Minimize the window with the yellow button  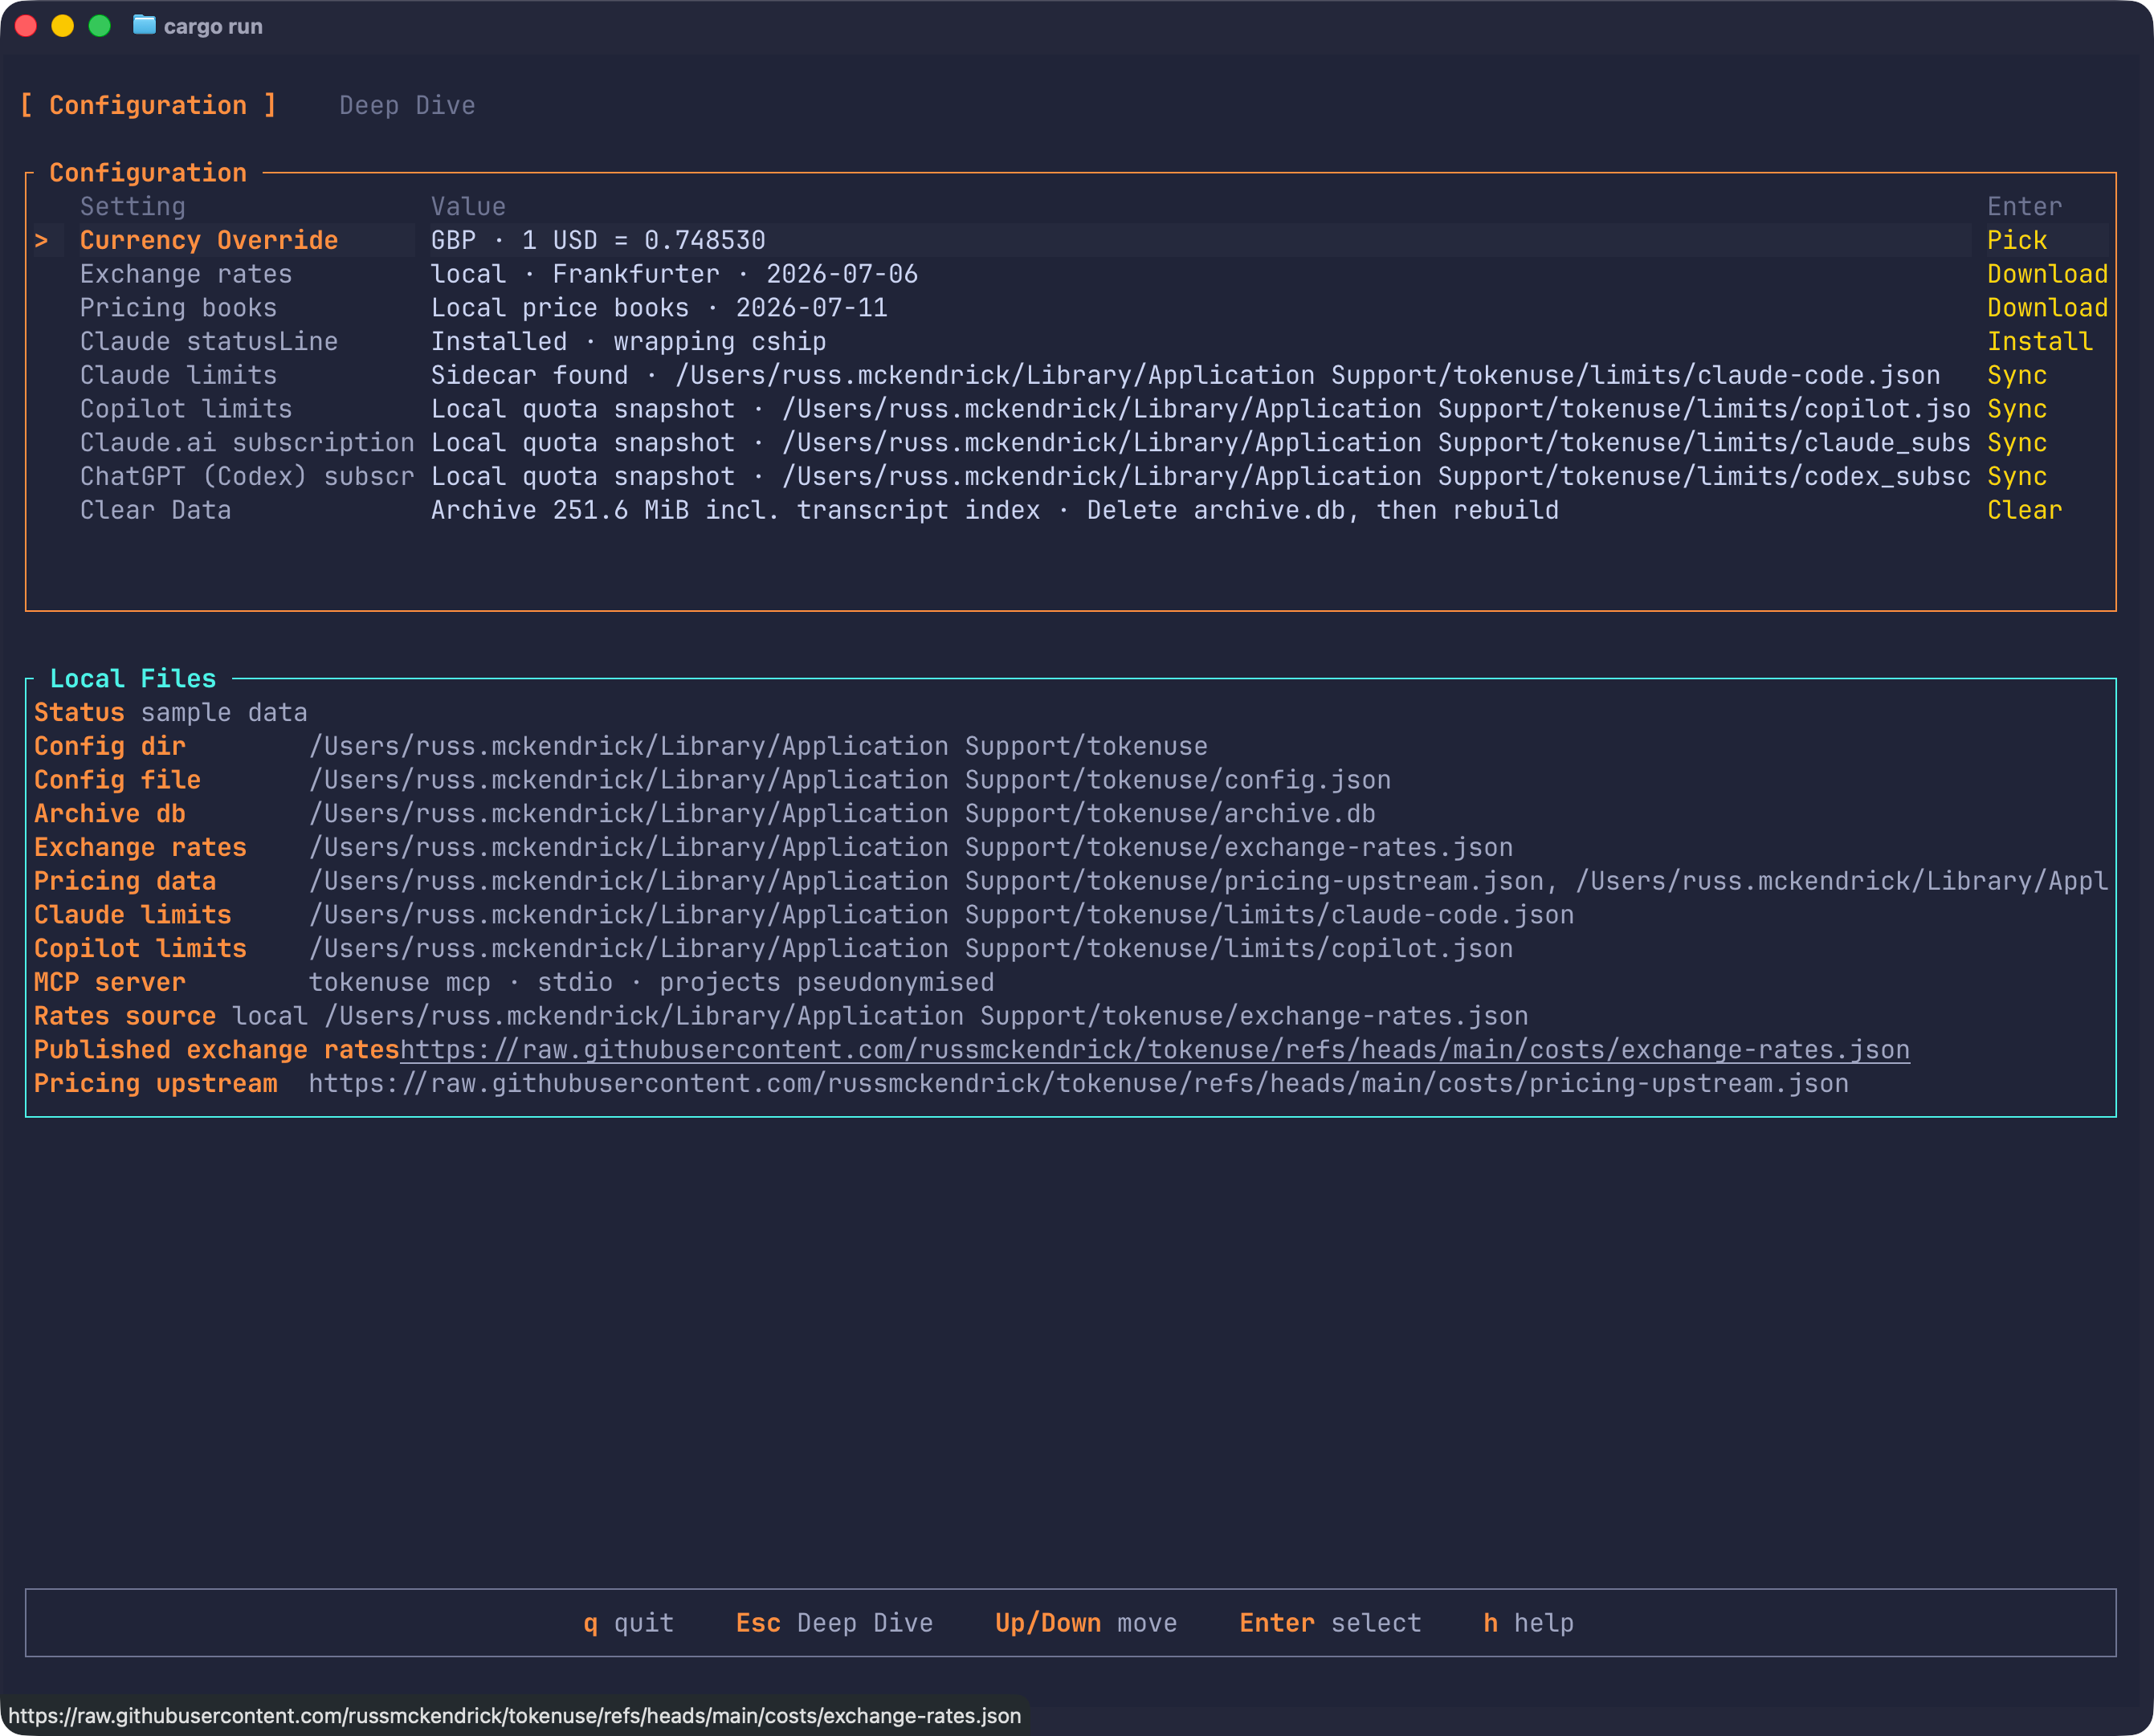[x=63, y=26]
